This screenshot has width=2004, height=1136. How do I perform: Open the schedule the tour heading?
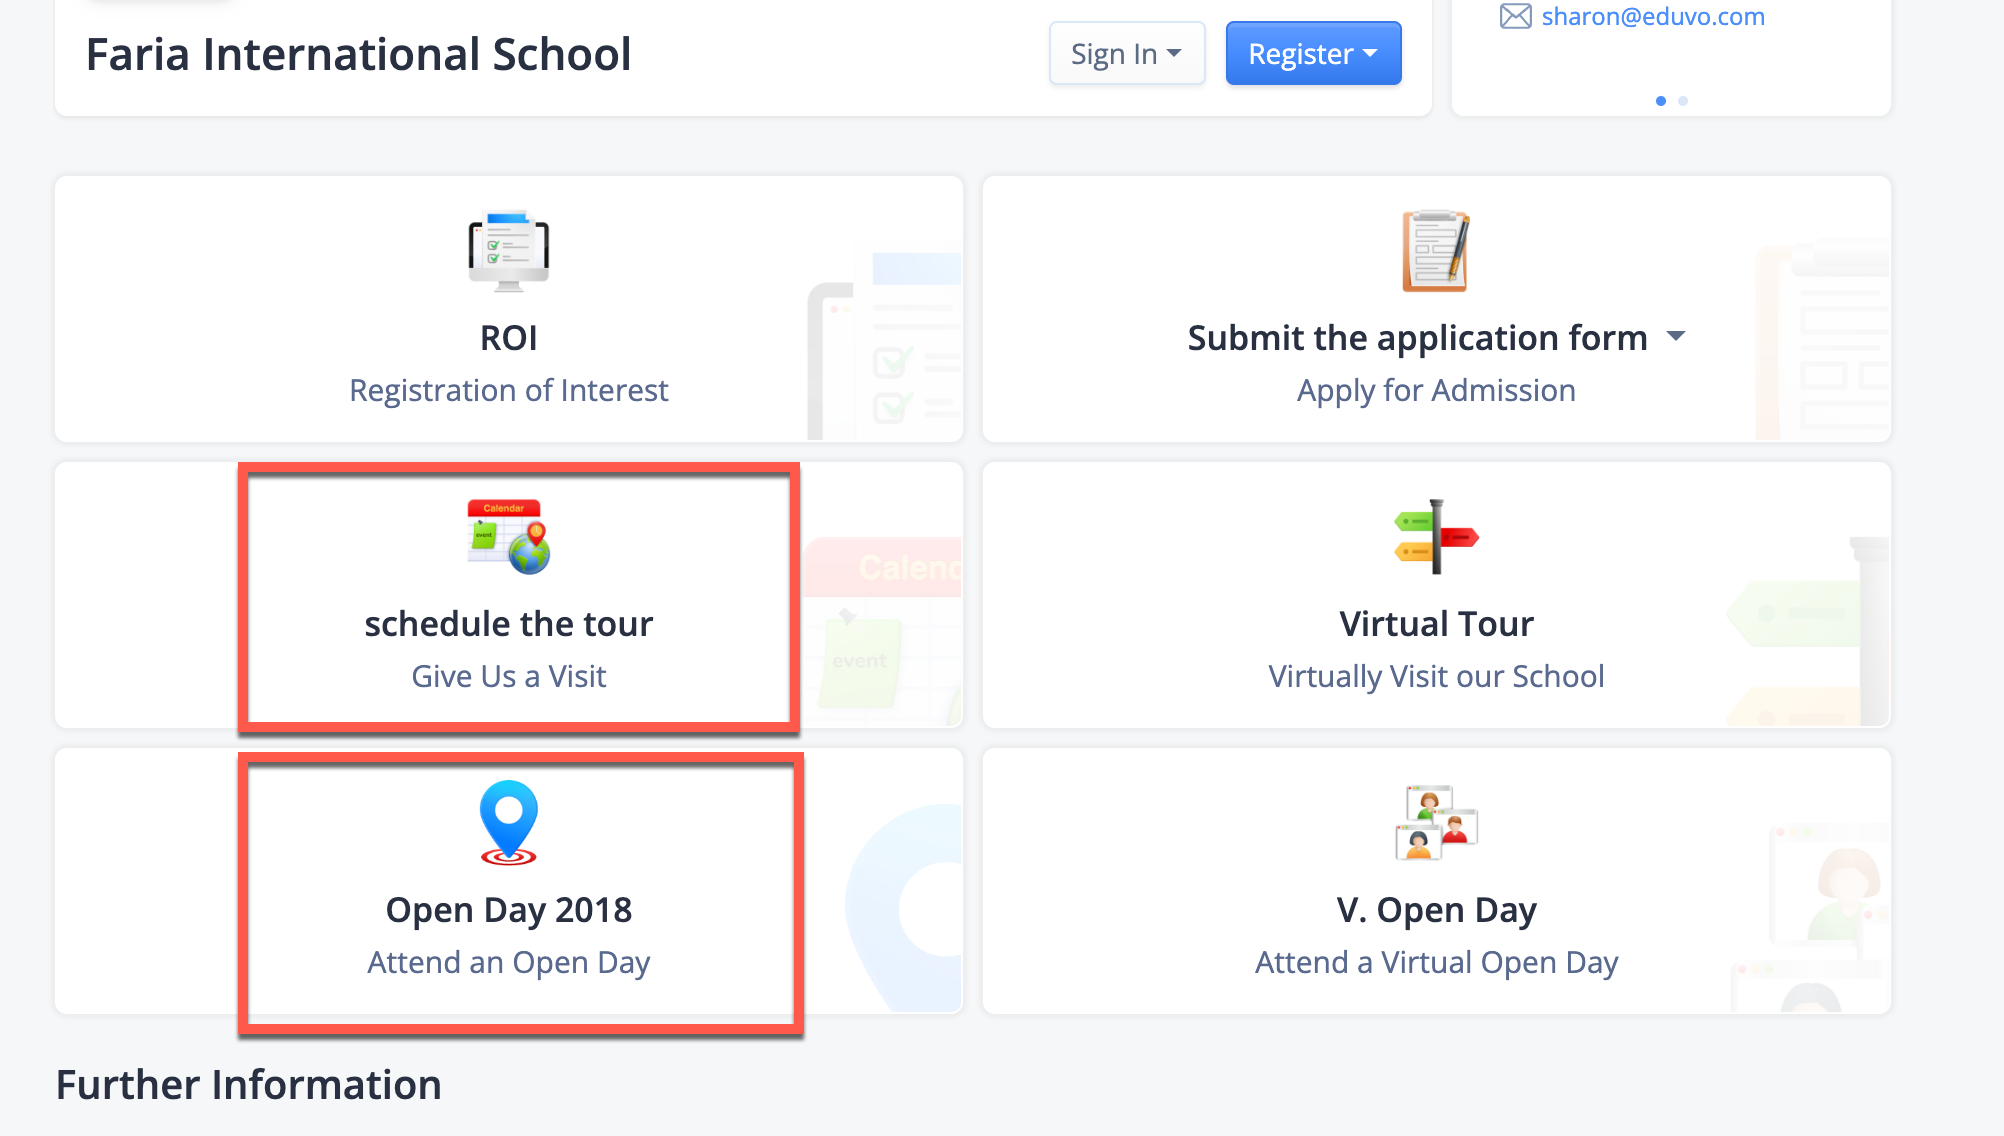coord(509,624)
